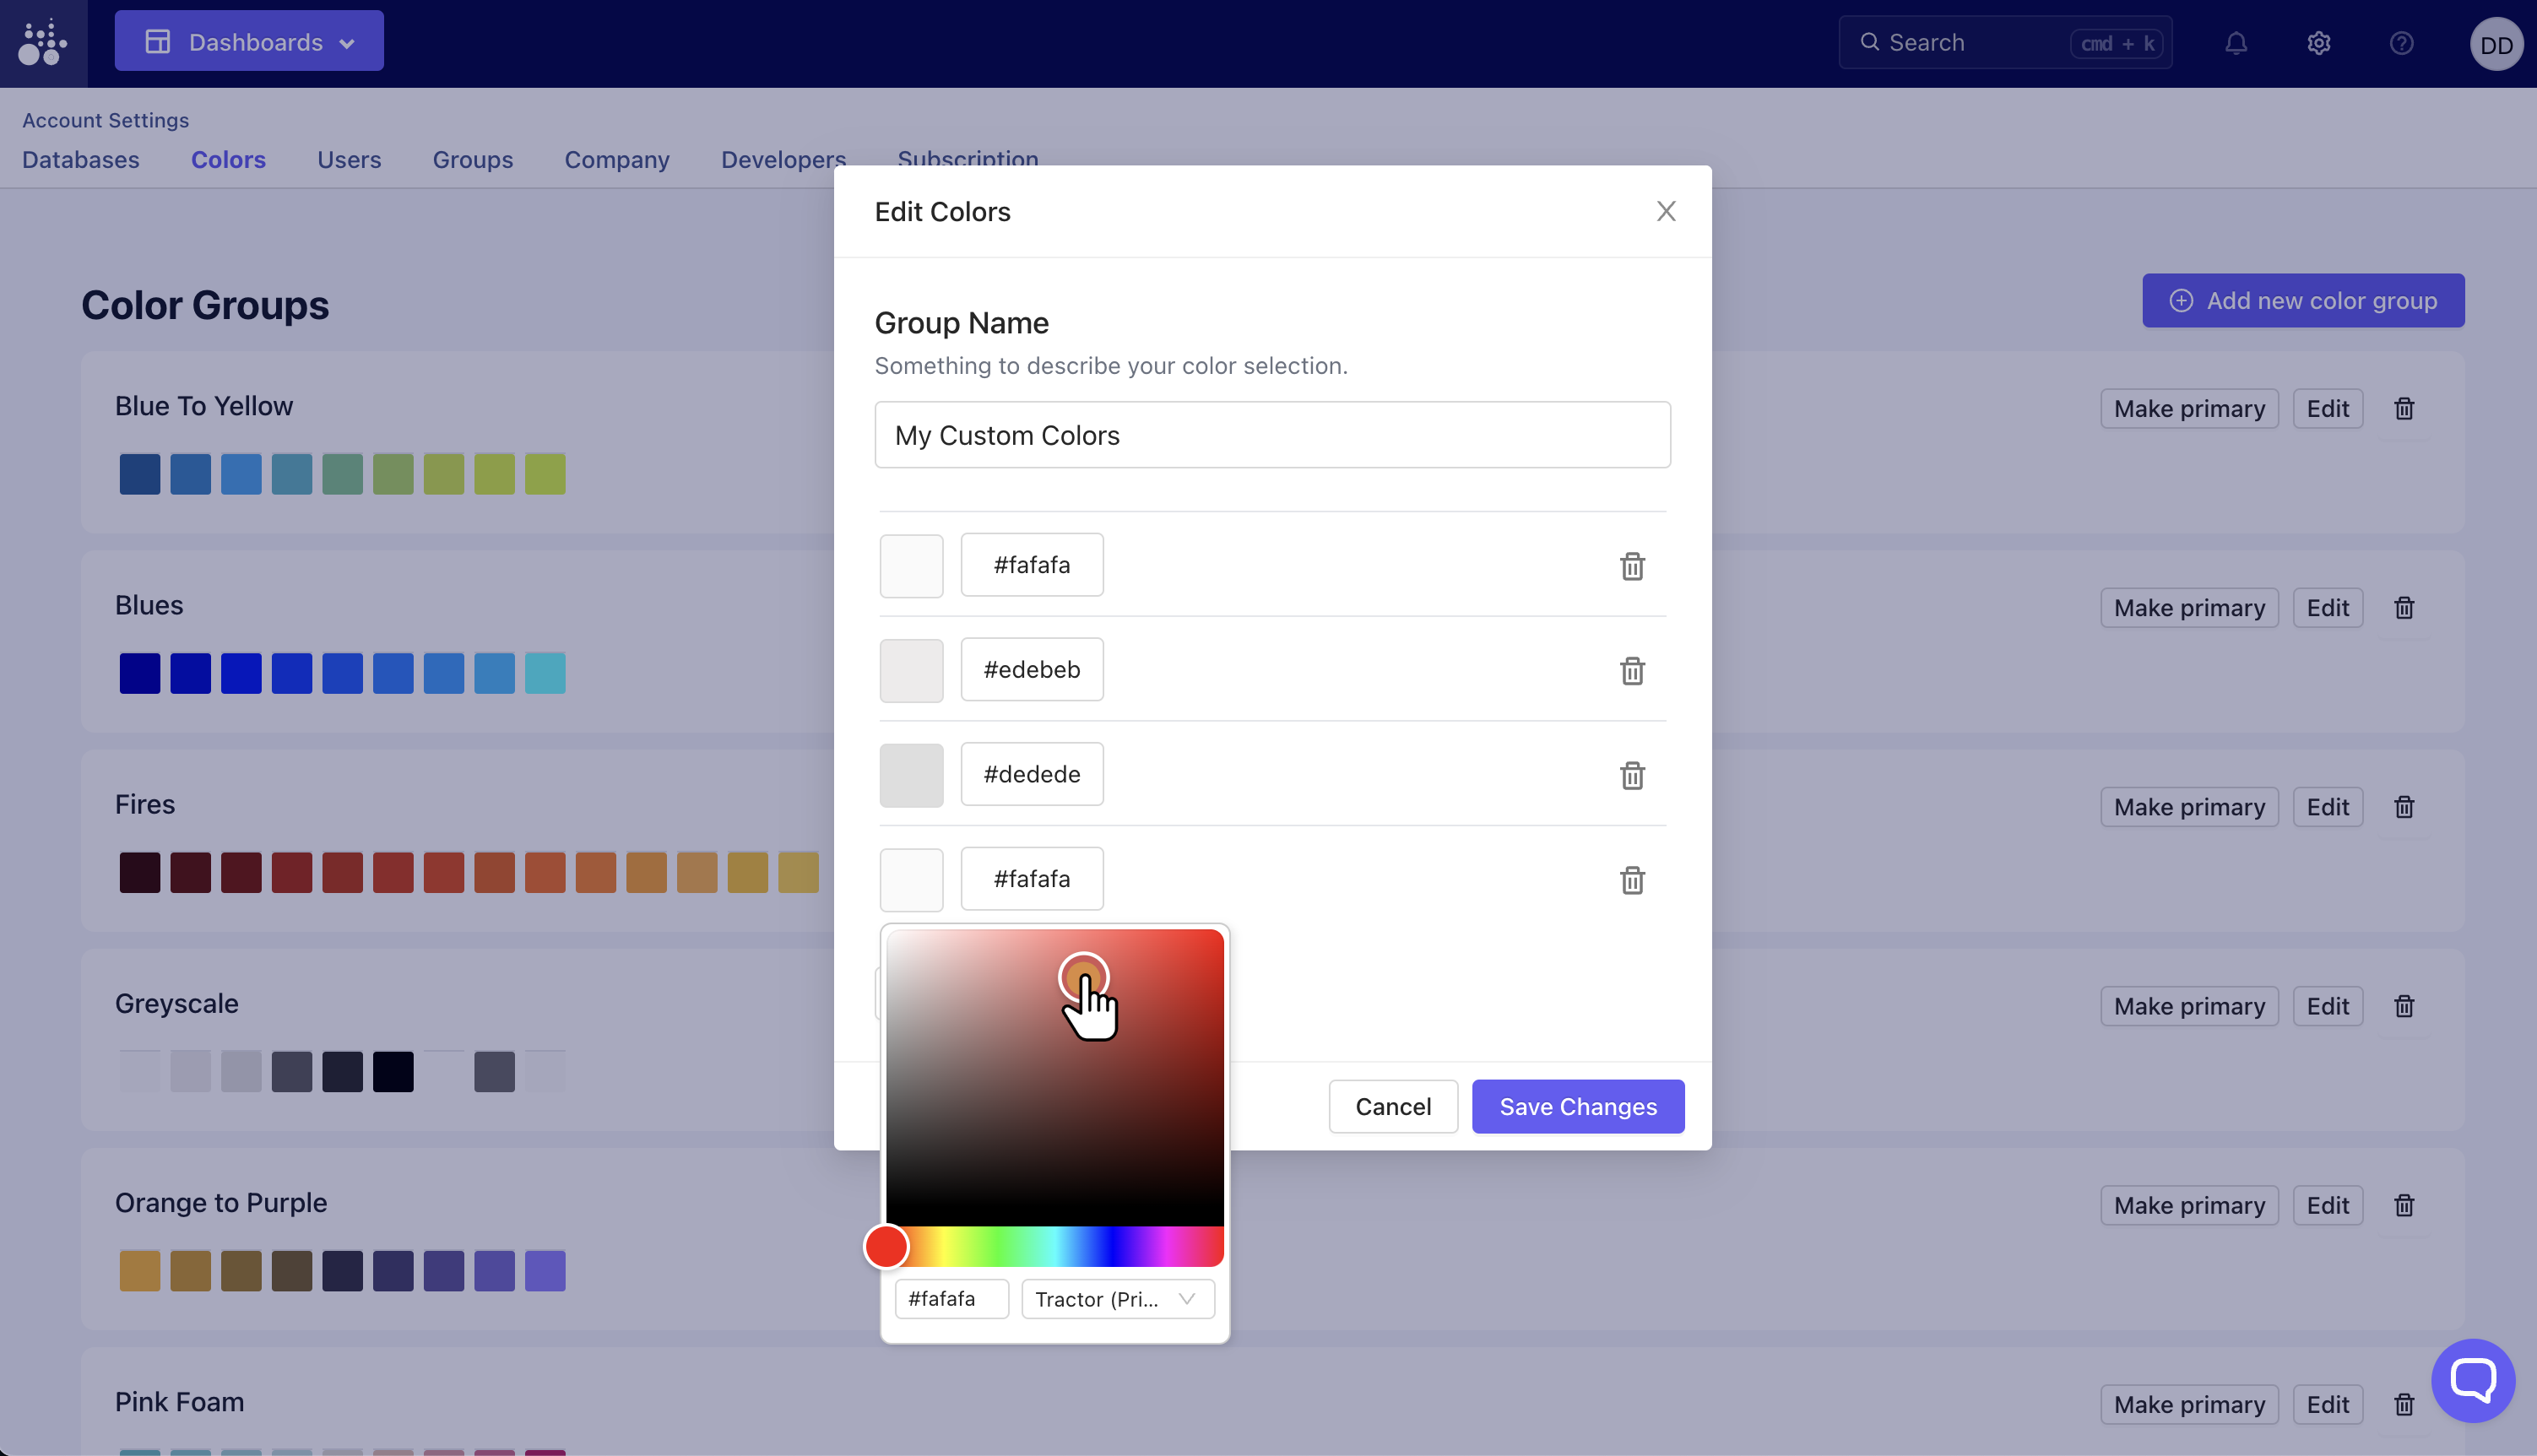The height and width of the screenshot is (1456, 2537).
Task: Open the settings gear icon
Action: 2319,43
